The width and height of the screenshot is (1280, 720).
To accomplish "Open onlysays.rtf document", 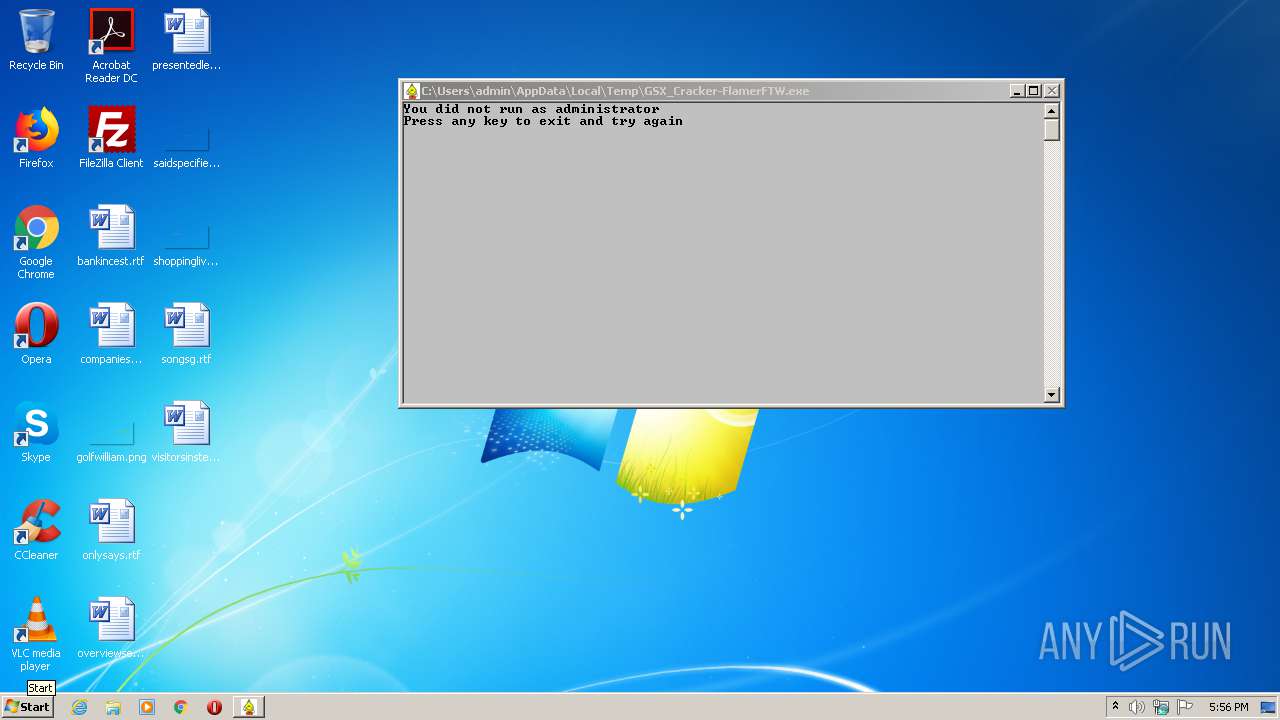I will tap(111, 530).
